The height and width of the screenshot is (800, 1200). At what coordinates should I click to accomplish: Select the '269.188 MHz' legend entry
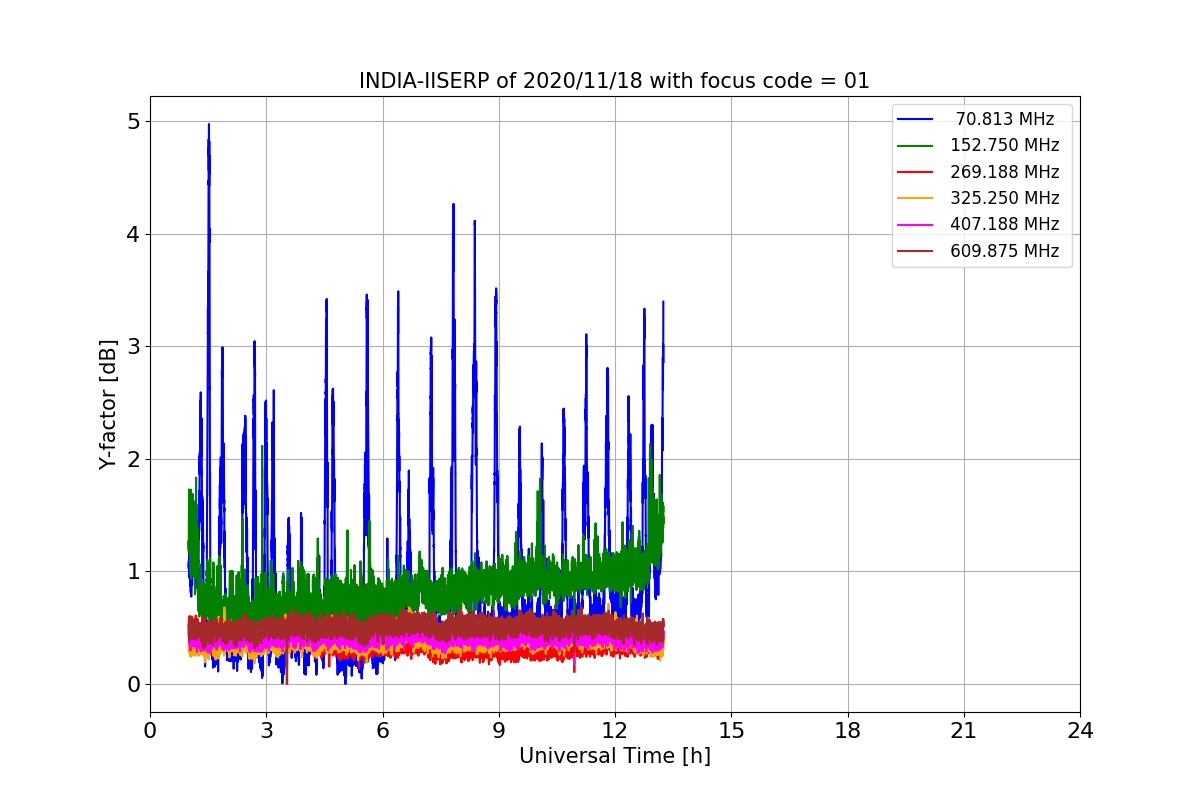point(1005,172)
